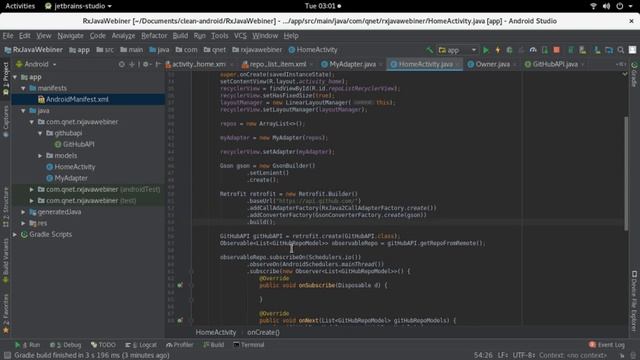This screenshot has width=640, height=360.
Task: Expand the res folder
Action: (23, 223)
